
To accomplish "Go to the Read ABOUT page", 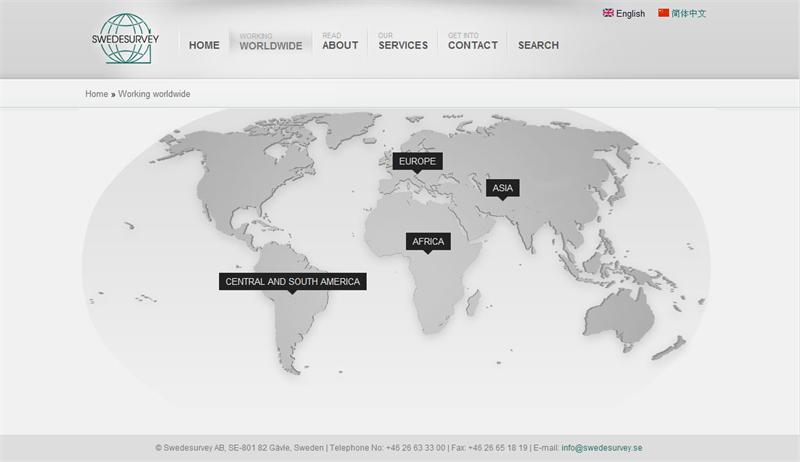I will coord(340,42).
